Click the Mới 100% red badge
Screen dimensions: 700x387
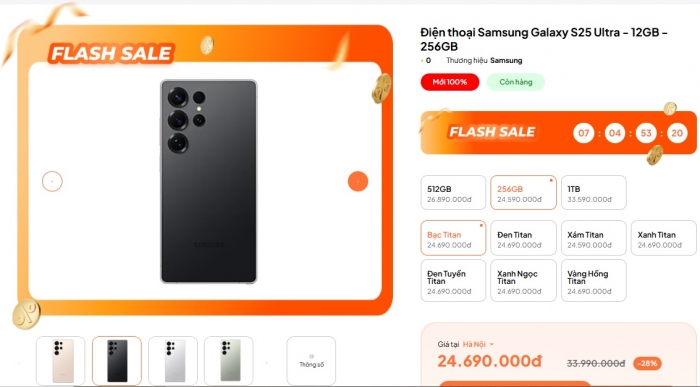(x=450, y=82)
